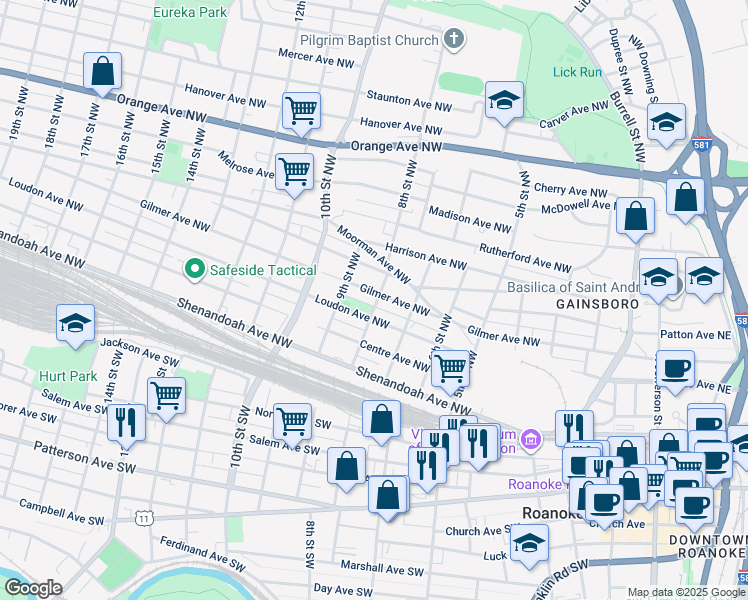Select the green Safeside Tactical pin
Screen dimensions: 748x600
[x=195, y=269]
